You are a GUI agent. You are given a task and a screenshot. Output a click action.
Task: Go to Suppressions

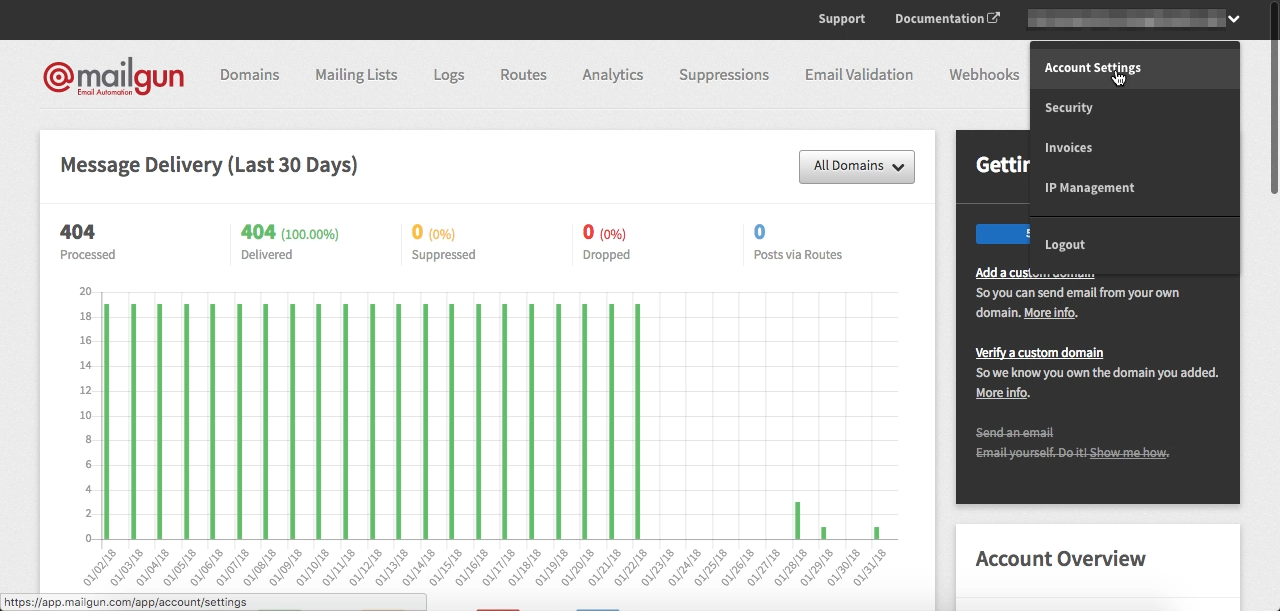coord(724,74)
